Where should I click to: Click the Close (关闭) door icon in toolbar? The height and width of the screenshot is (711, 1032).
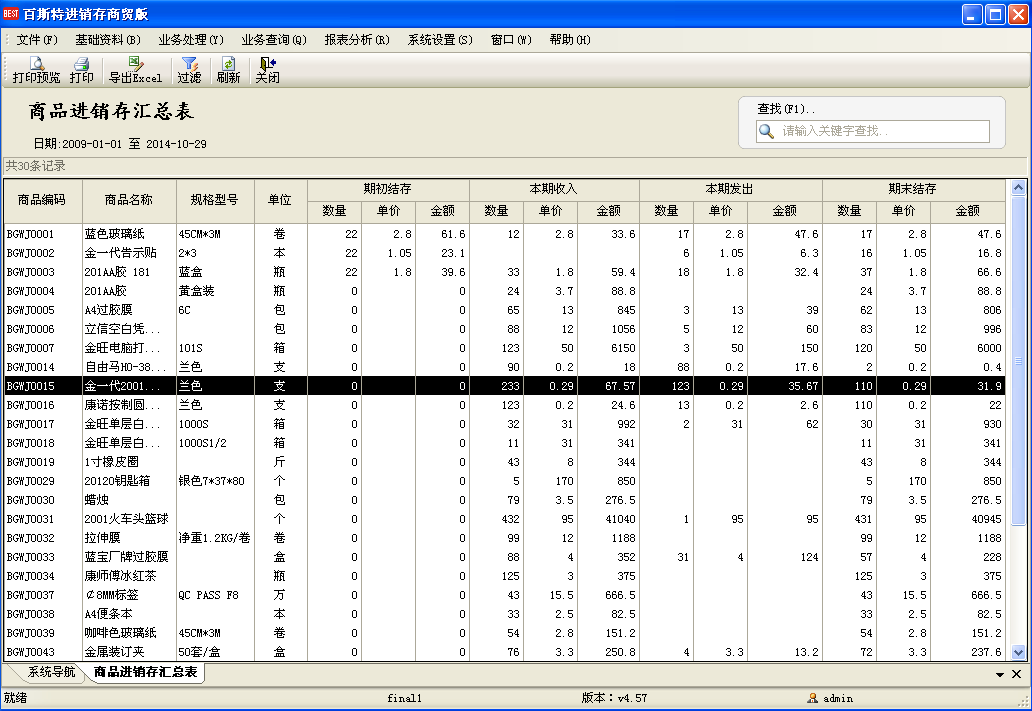click(267, 70)
